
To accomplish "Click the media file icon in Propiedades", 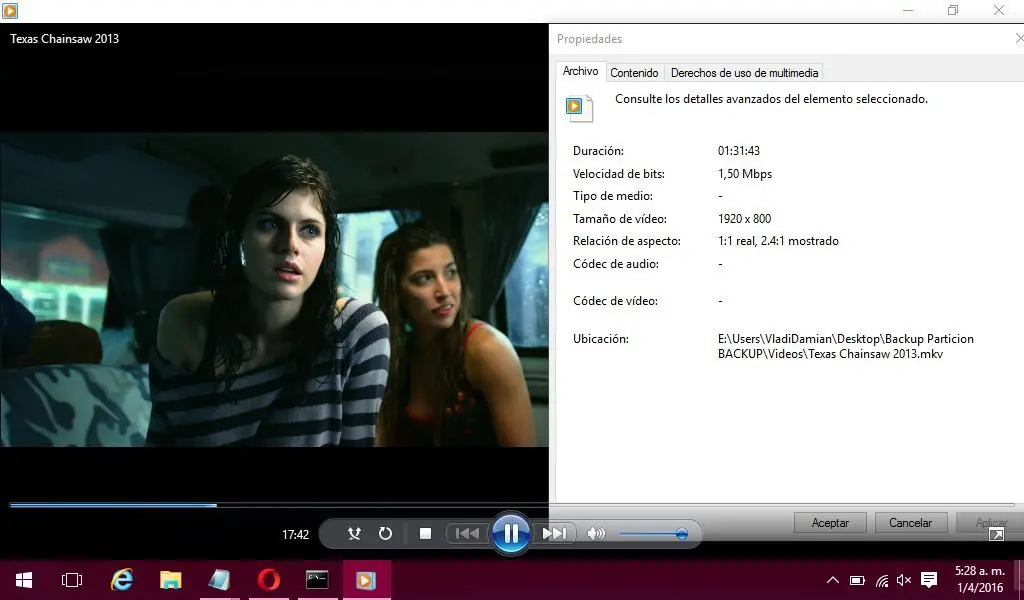I will click(x=579, y=108).
